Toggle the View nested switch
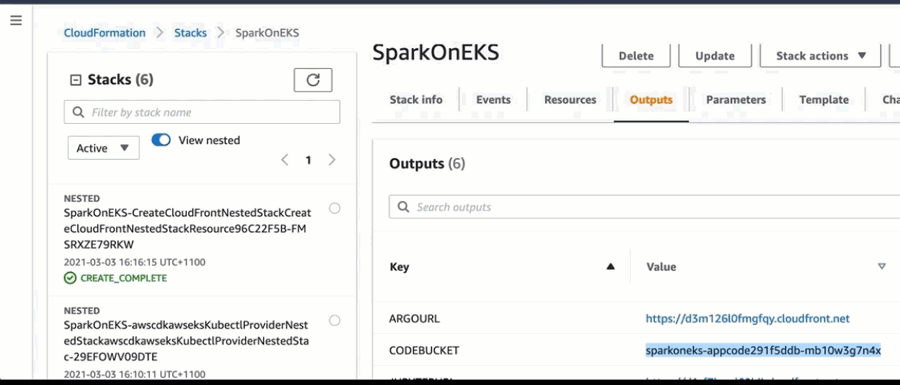Viewport: 900px width, 385px height. [x=161, y=140]
